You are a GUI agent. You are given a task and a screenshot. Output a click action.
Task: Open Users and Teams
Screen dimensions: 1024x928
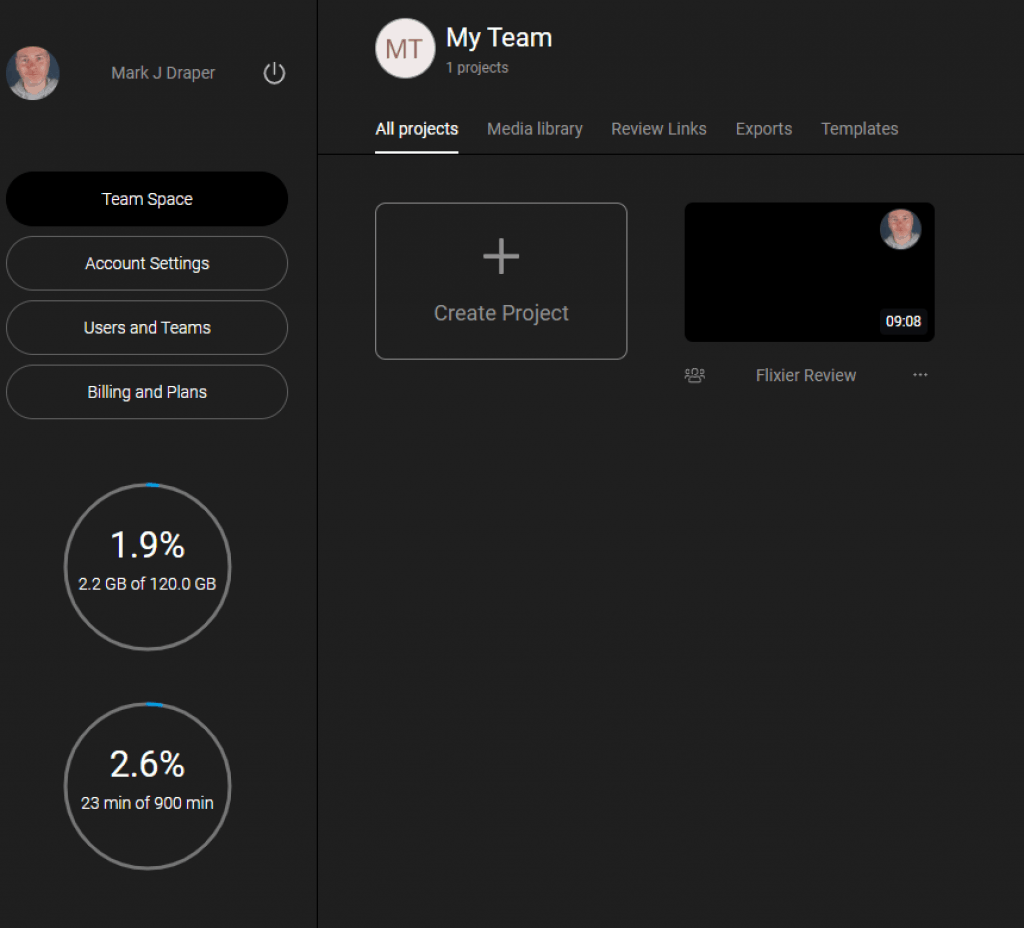click(x=147, y=328)
